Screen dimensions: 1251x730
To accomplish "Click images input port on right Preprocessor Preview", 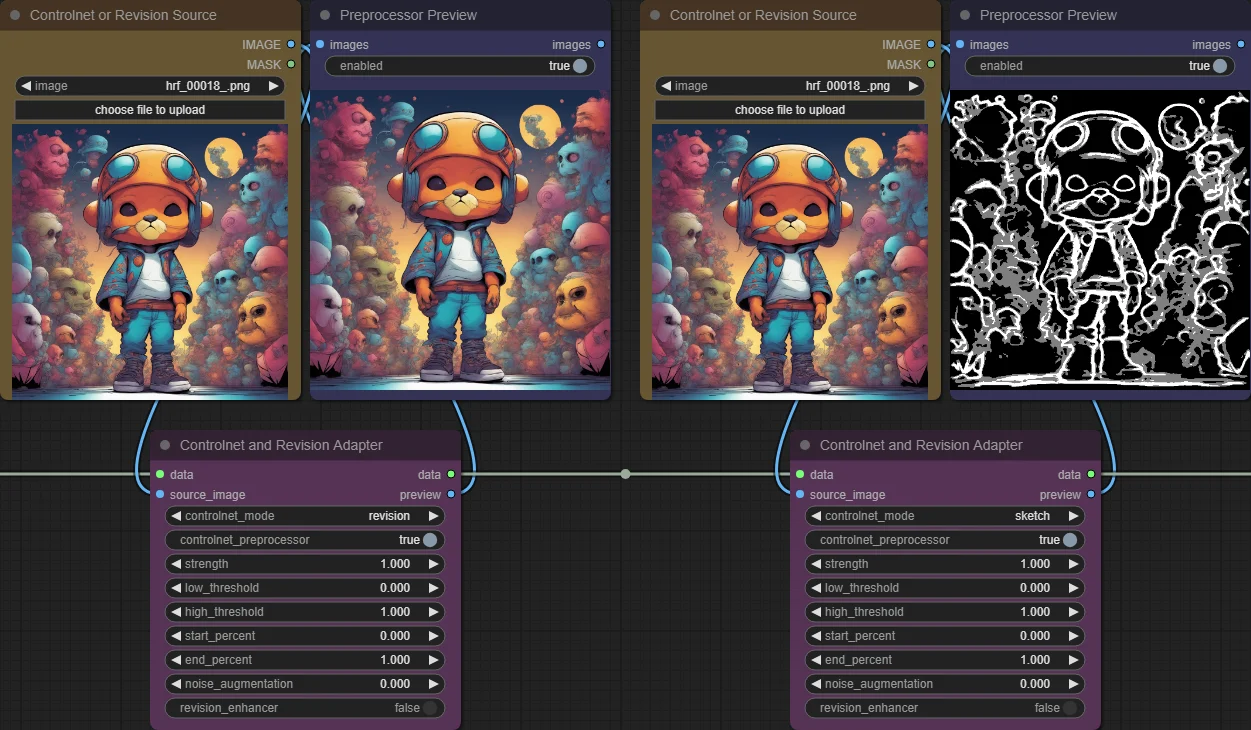I will (960, 44).
